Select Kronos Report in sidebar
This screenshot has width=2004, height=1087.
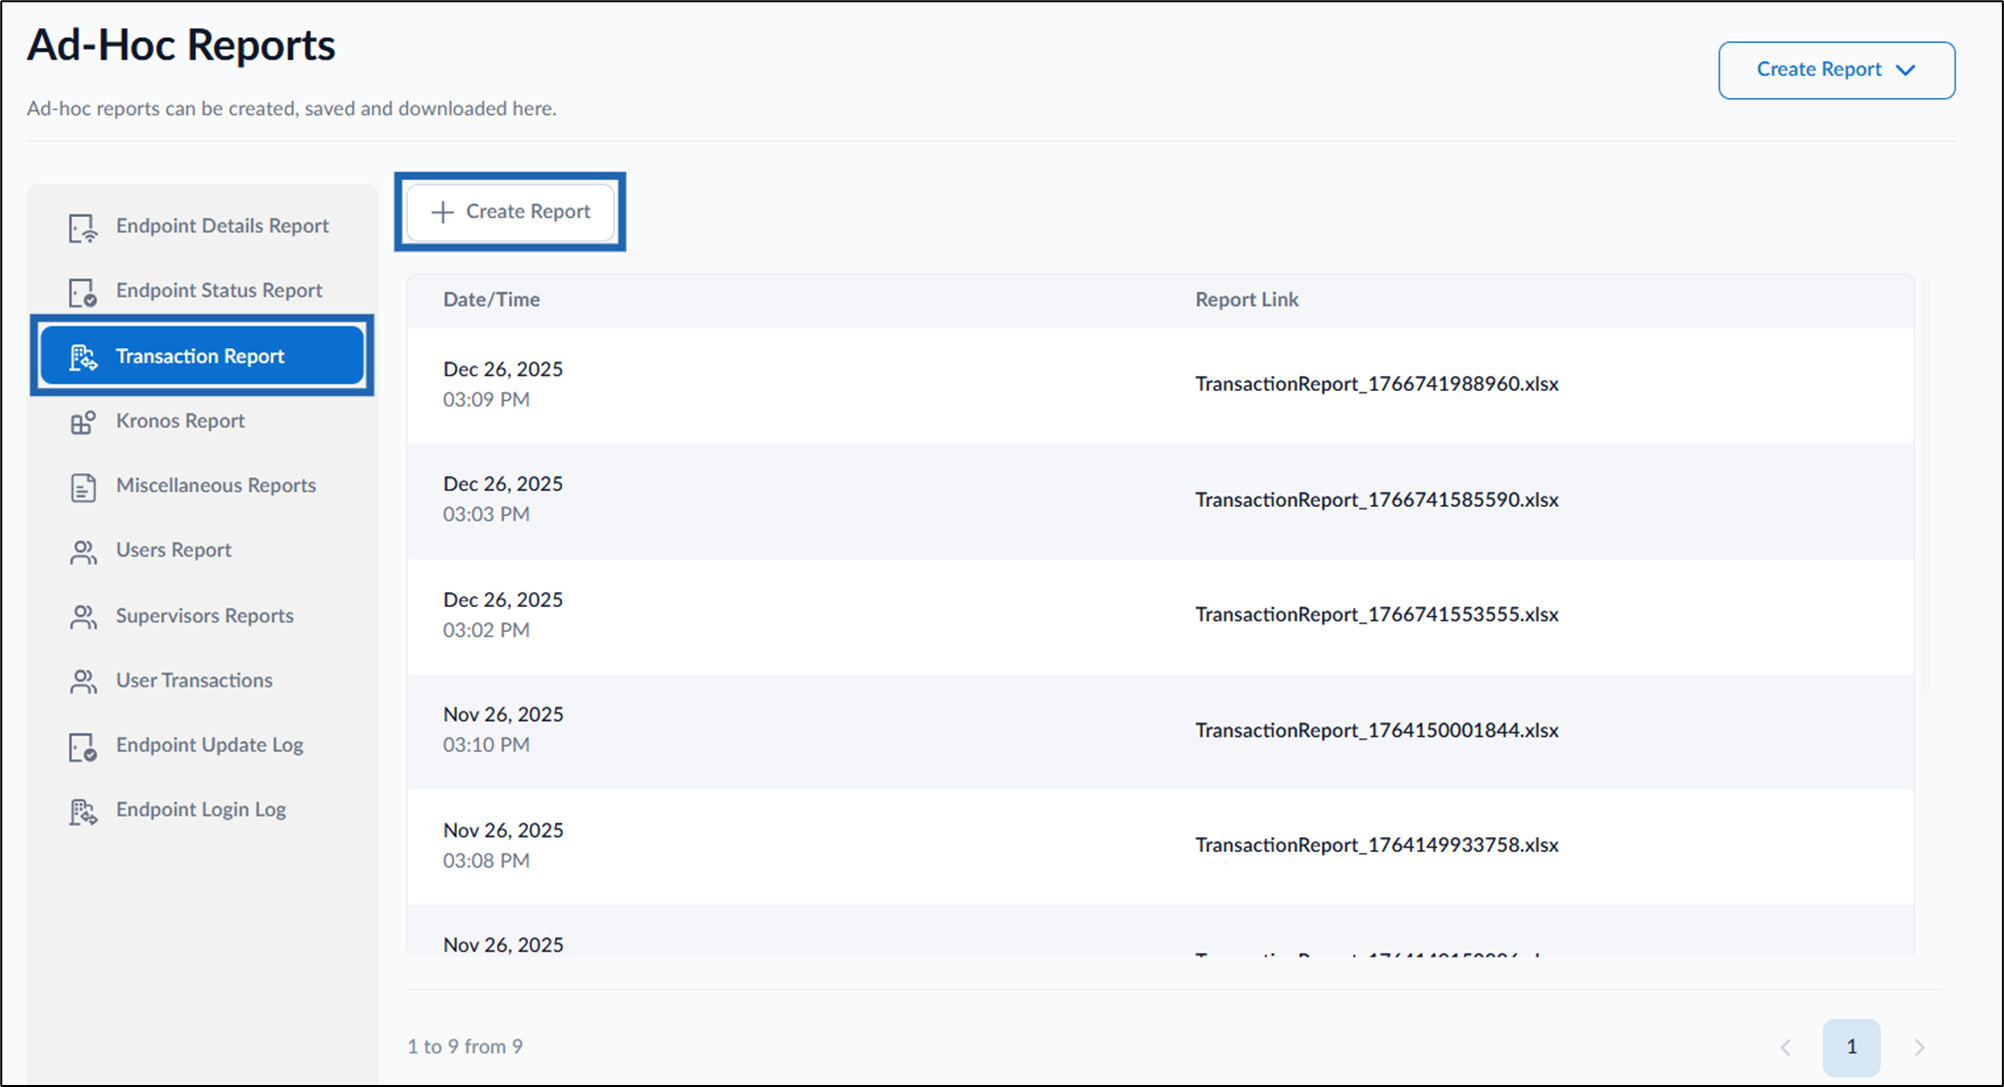(x=202, y=421)
